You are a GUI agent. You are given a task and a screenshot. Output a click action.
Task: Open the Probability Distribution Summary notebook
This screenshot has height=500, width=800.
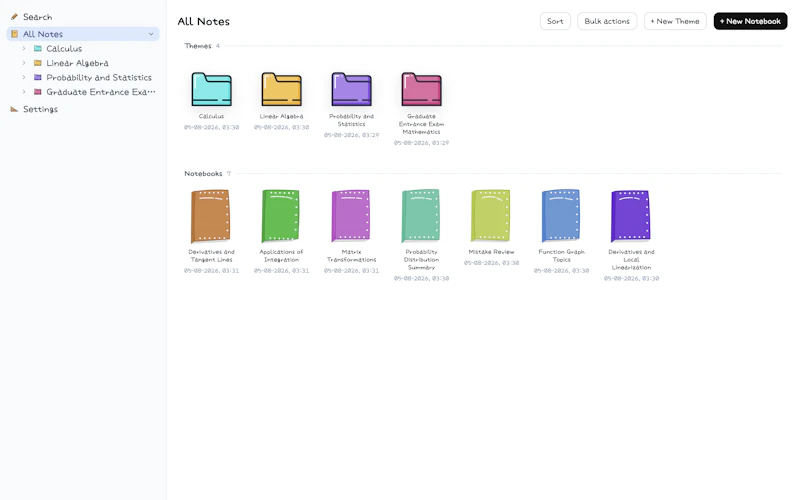(420, 216)
